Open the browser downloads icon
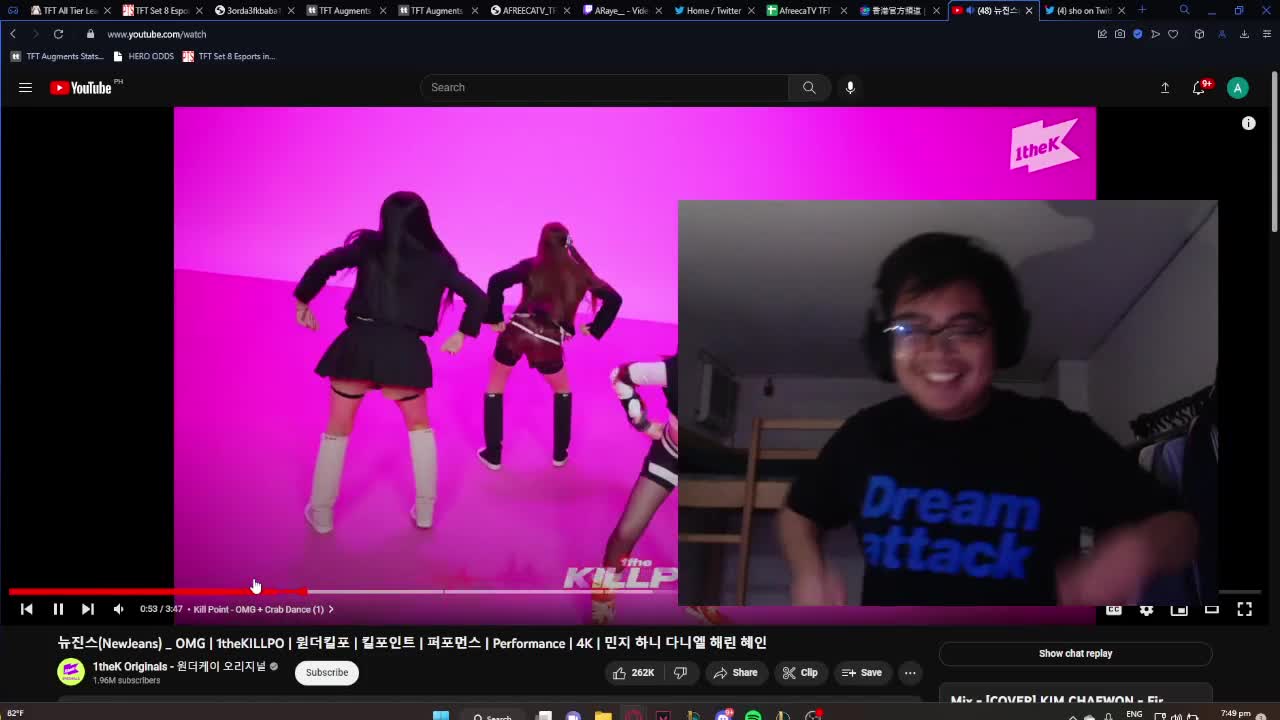Image resolution: width=1280 pixels, height=720 pixels. tap(1244, 34)
